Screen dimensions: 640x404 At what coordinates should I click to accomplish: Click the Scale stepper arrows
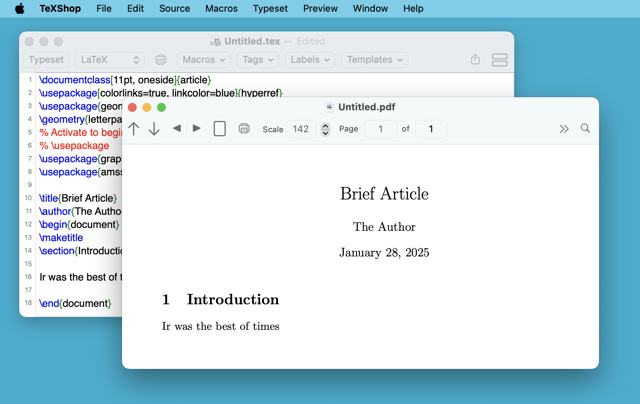(325, 129)
